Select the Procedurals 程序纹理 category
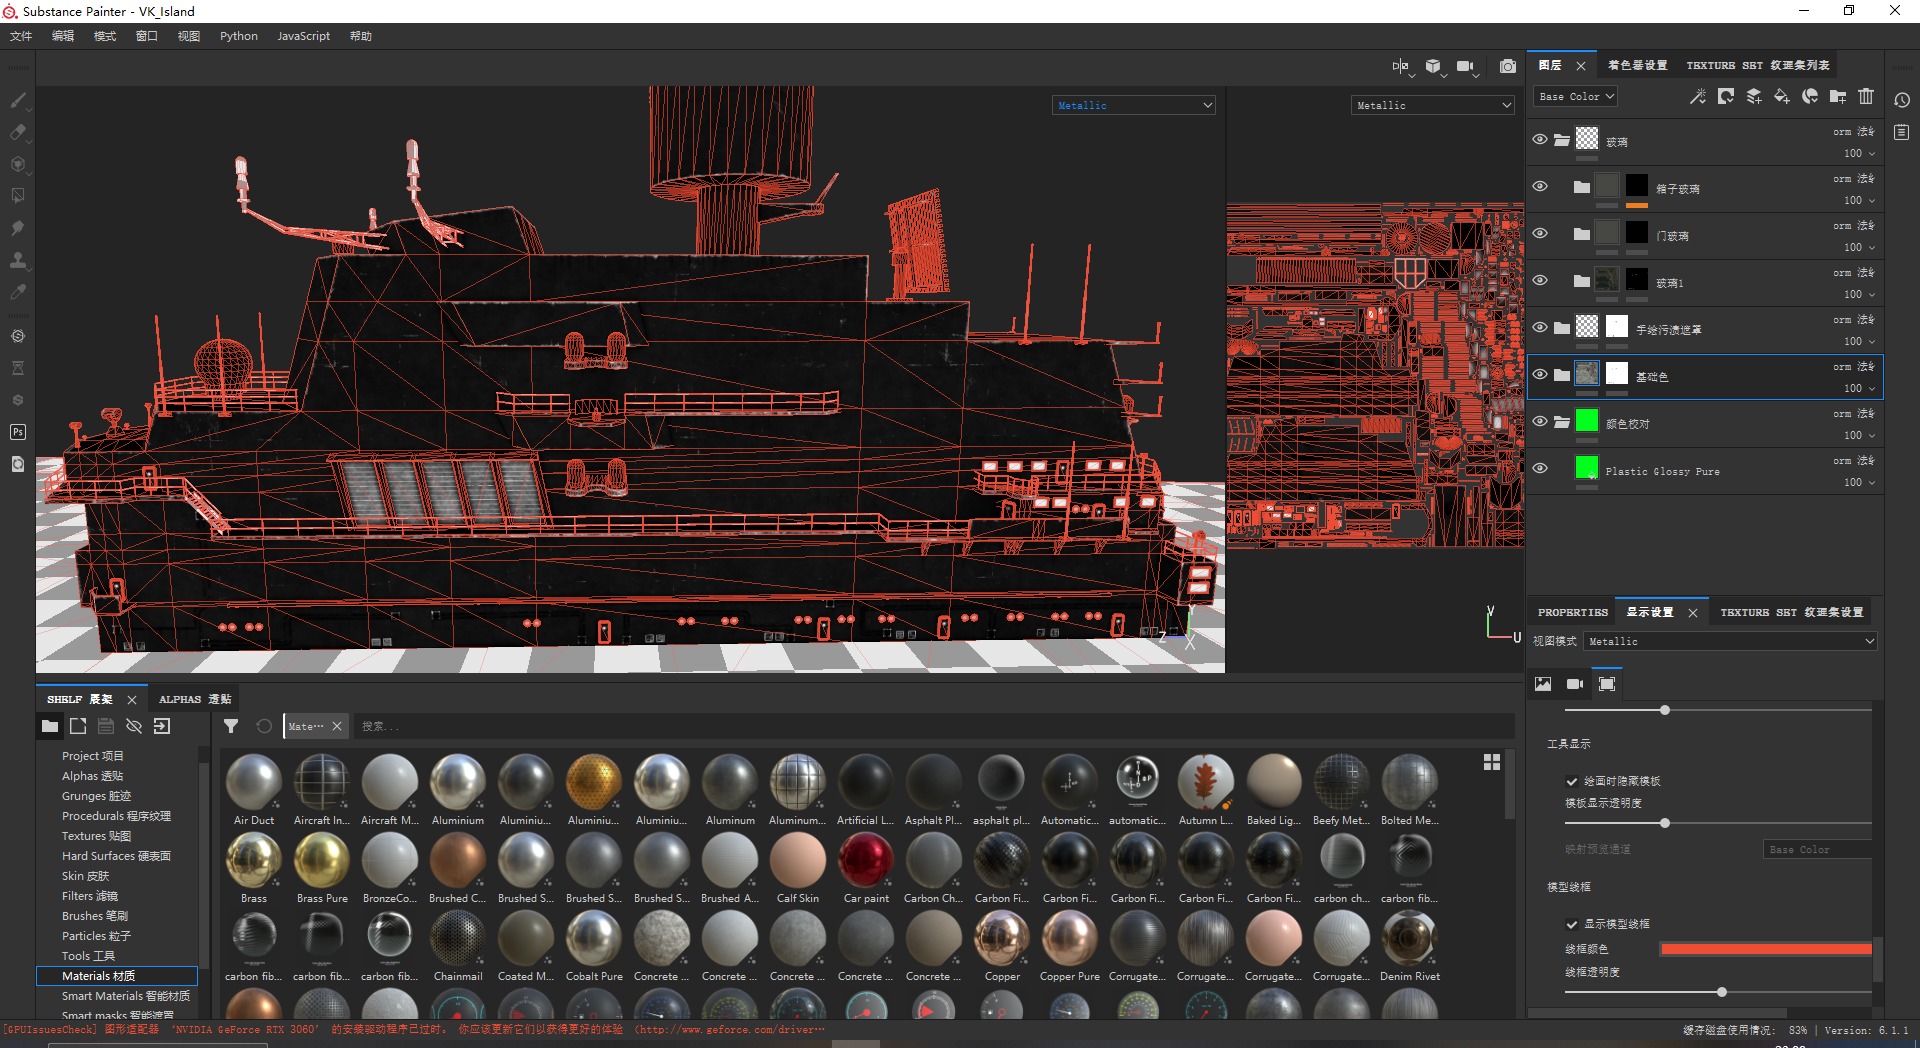The image size is (1920, 1048). (x=116, y=816)
